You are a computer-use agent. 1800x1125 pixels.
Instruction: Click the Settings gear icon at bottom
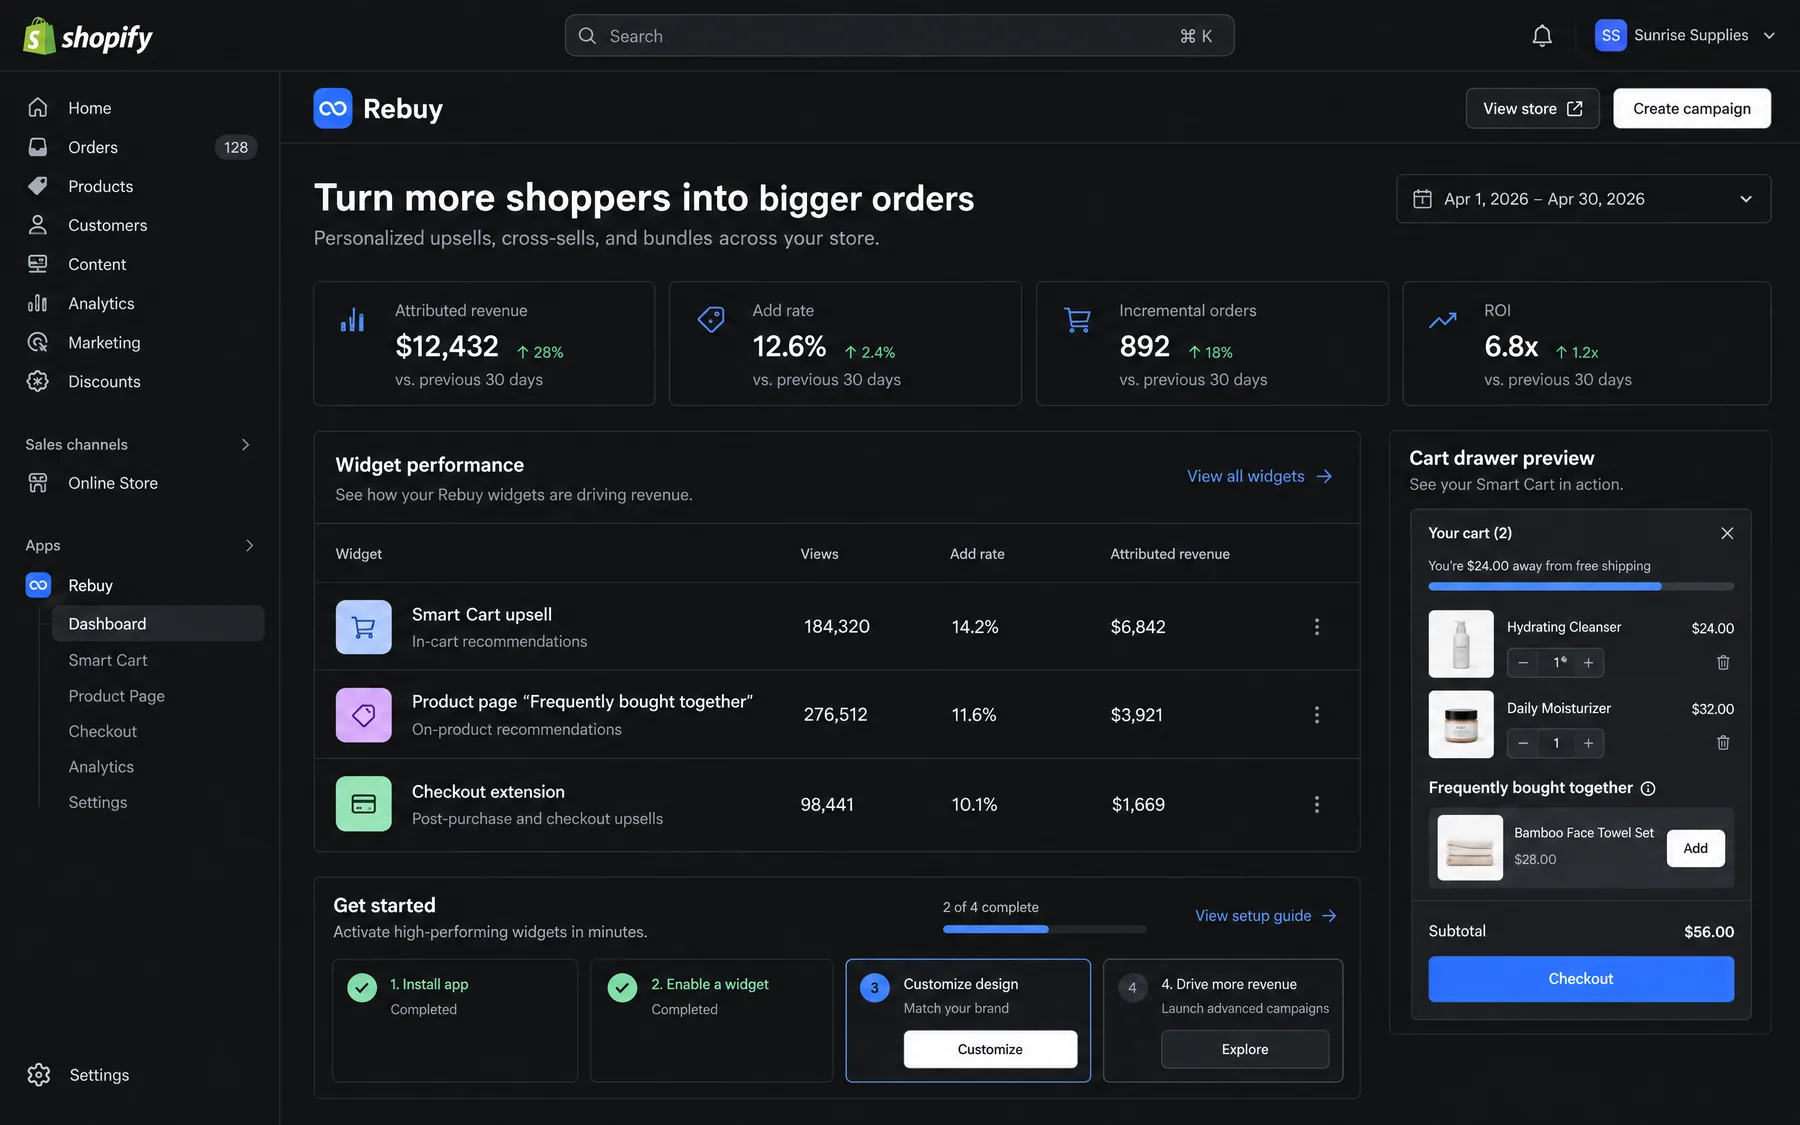pos(39,1075)
